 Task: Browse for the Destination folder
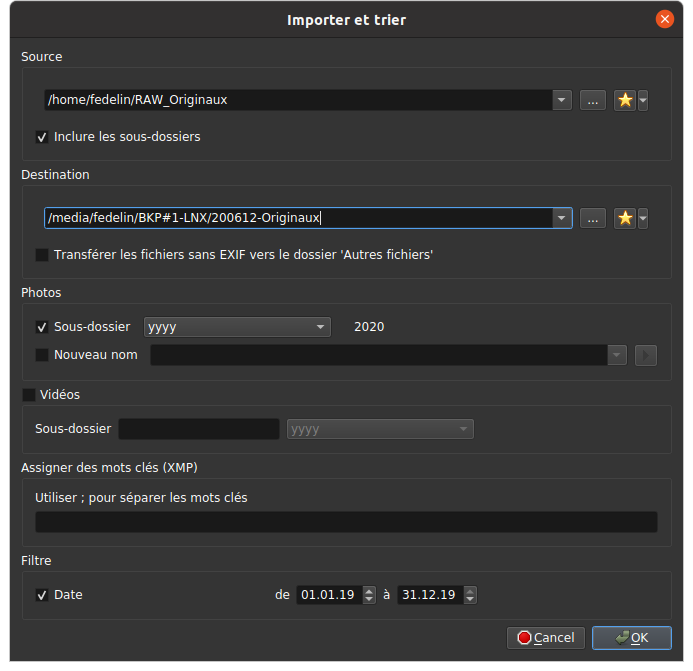click(593, 218)
